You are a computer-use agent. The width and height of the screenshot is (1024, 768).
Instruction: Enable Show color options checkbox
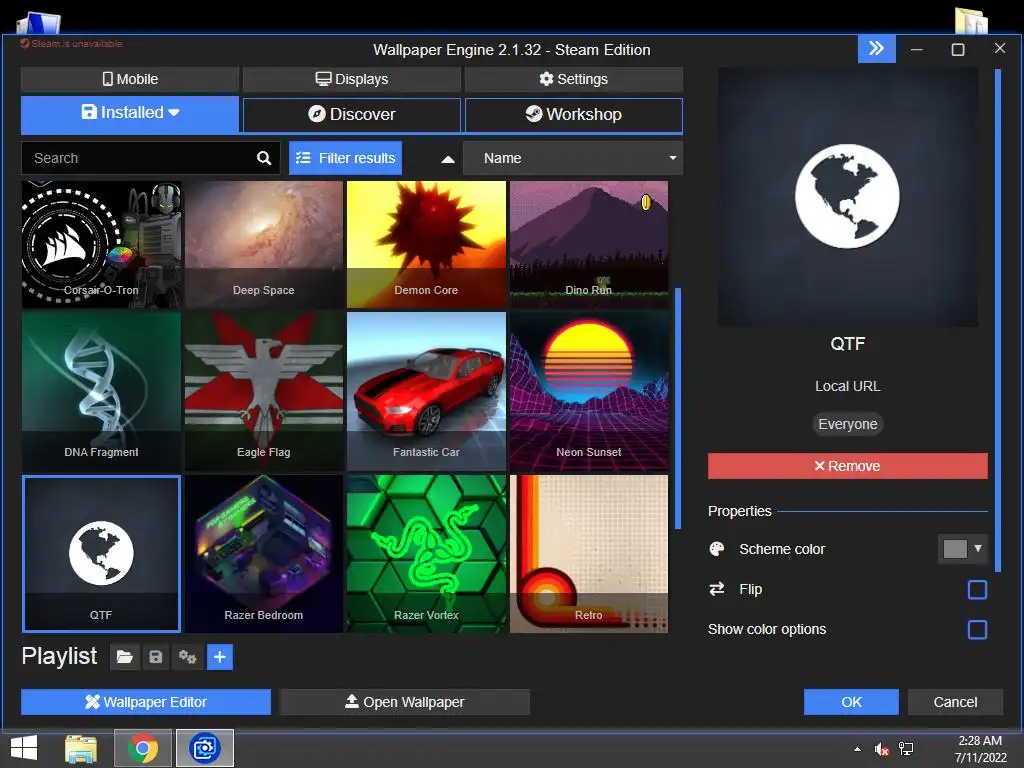click(977, 630)
